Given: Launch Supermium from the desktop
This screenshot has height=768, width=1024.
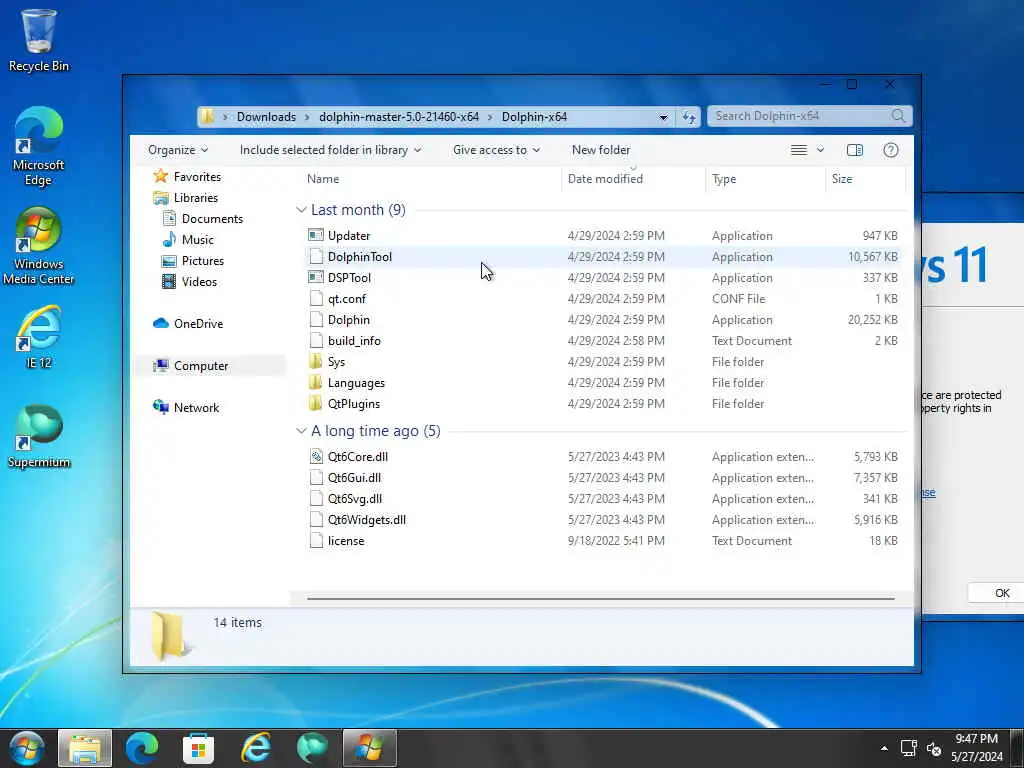Looking at the screenshot, I should (x=39, y=437).
